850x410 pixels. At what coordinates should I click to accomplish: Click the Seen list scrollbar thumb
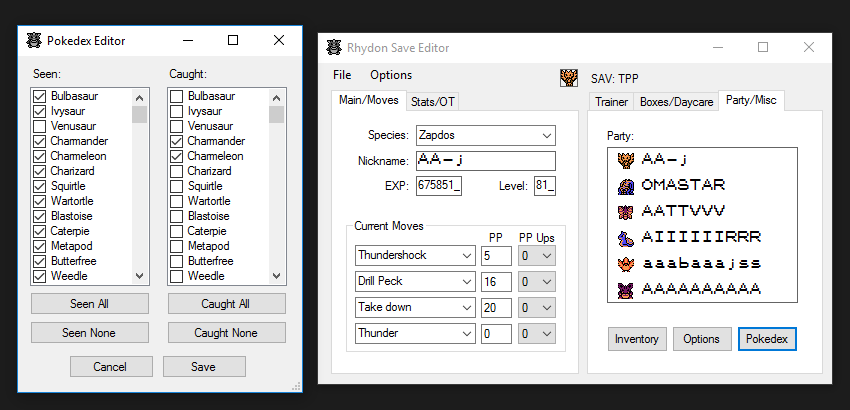tap(140, 114)
